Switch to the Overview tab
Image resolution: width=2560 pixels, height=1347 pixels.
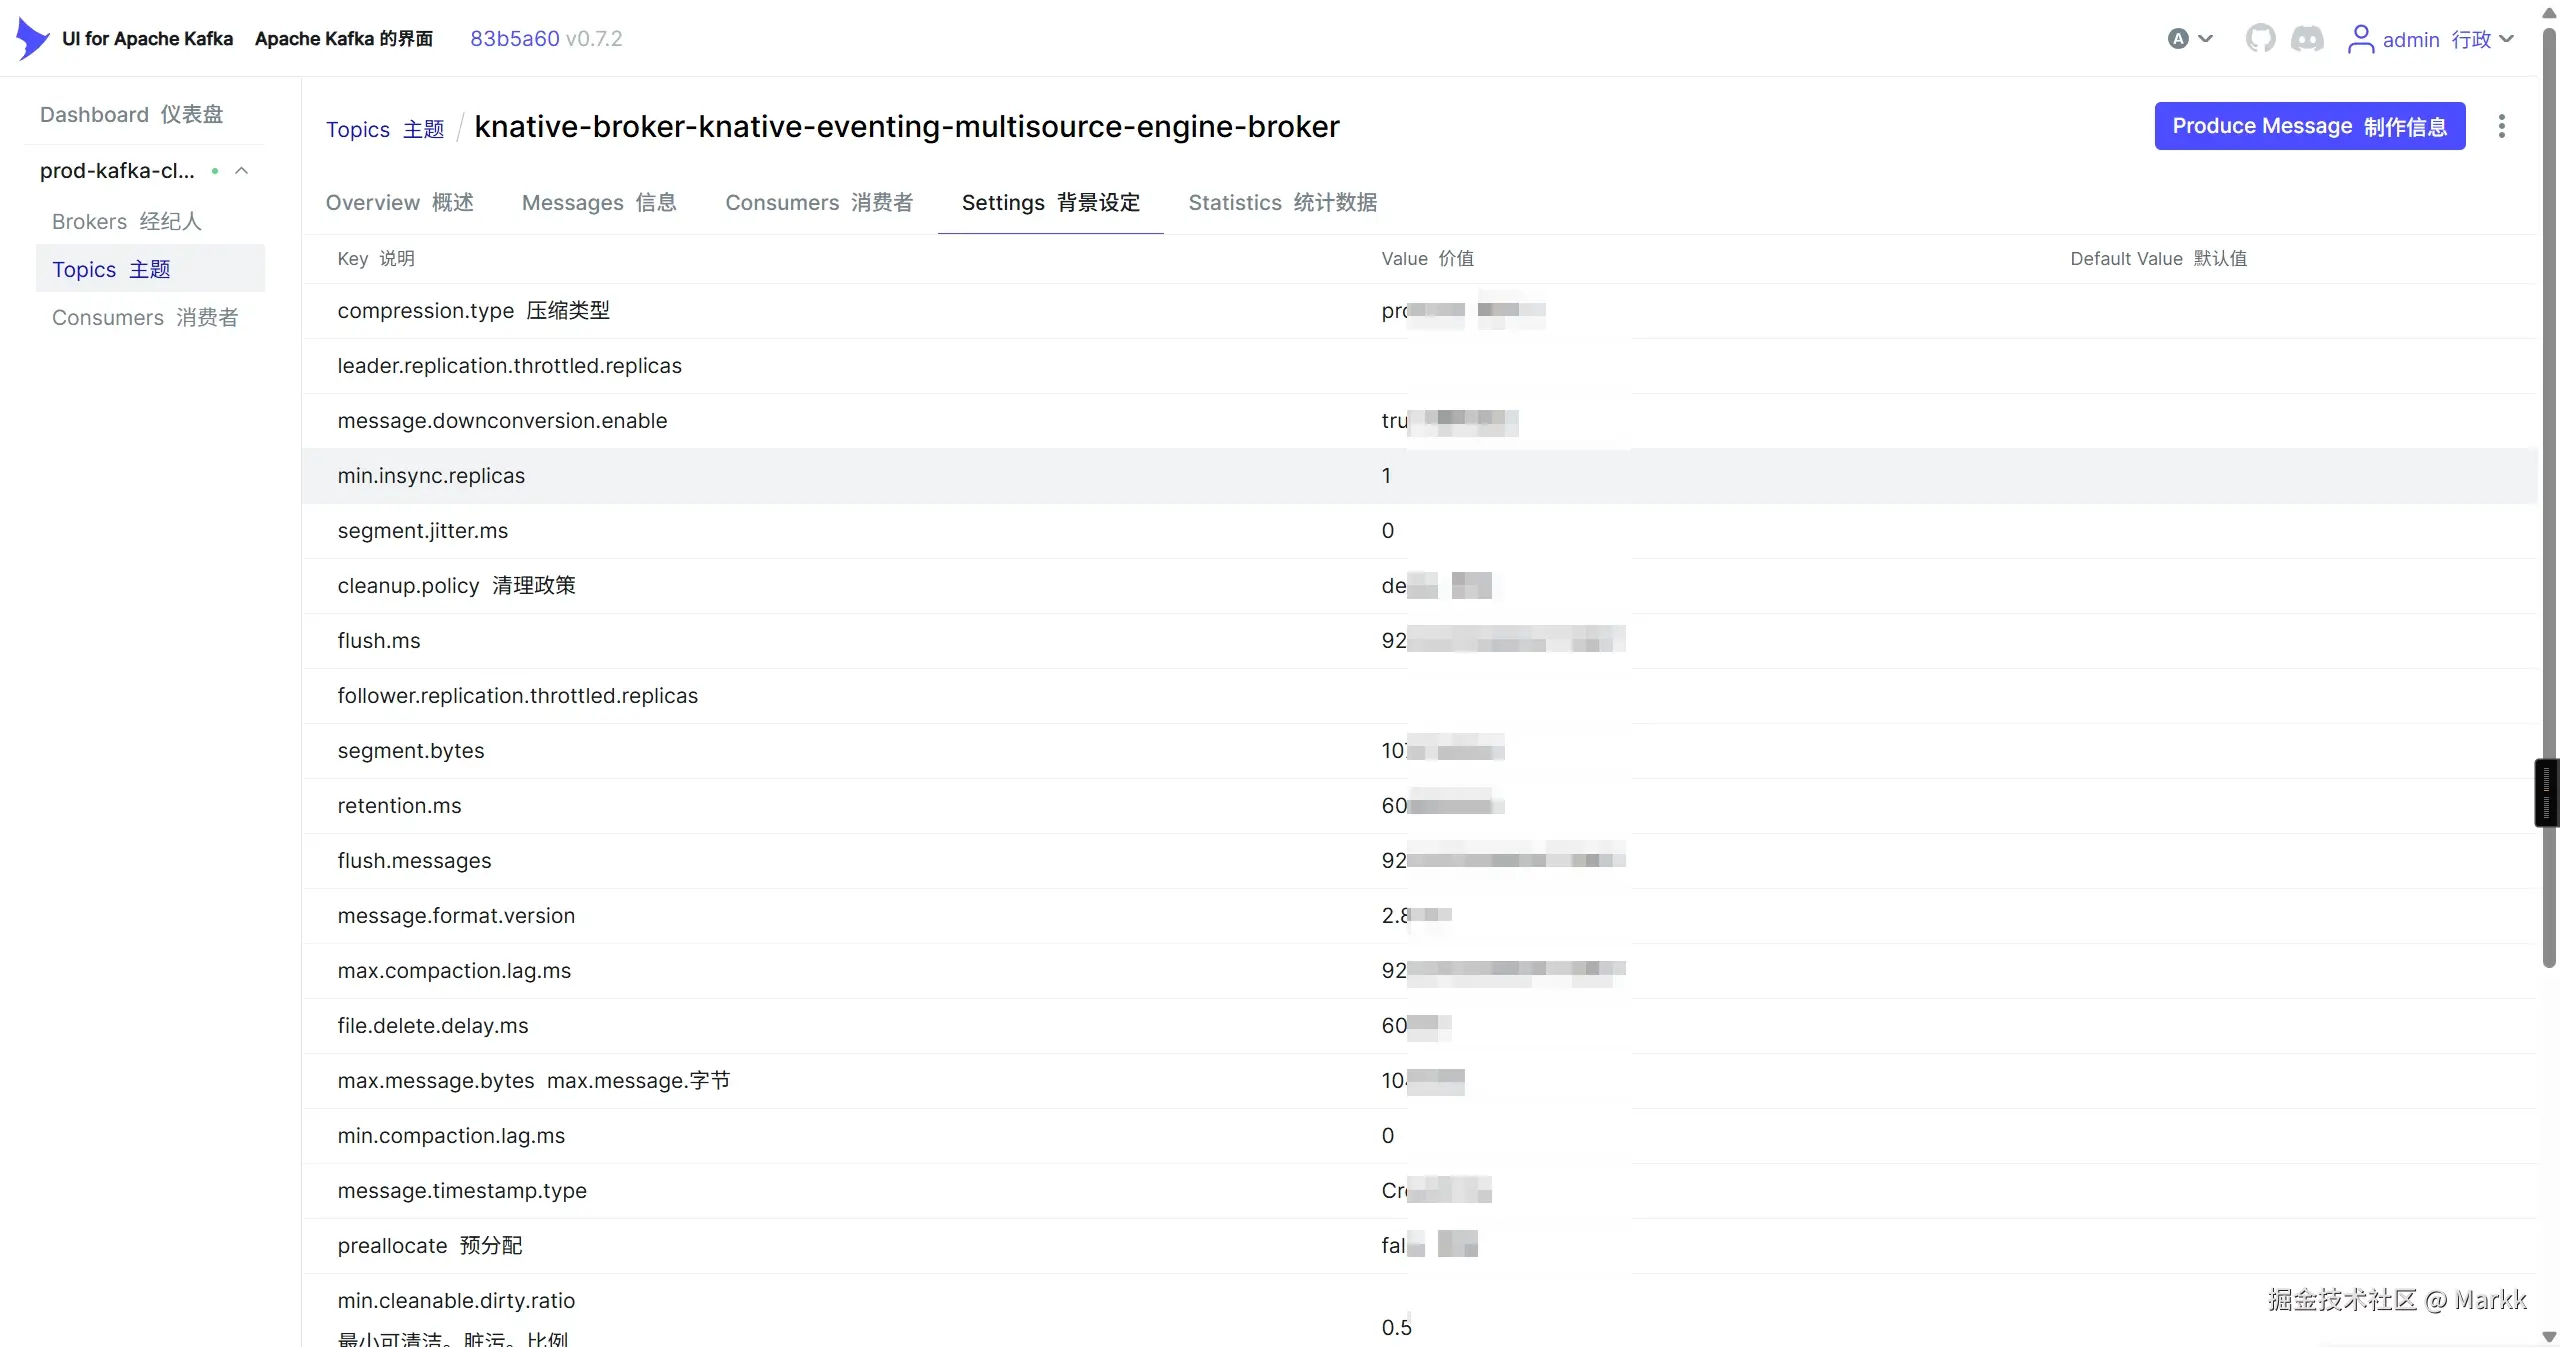coord(400,203)
